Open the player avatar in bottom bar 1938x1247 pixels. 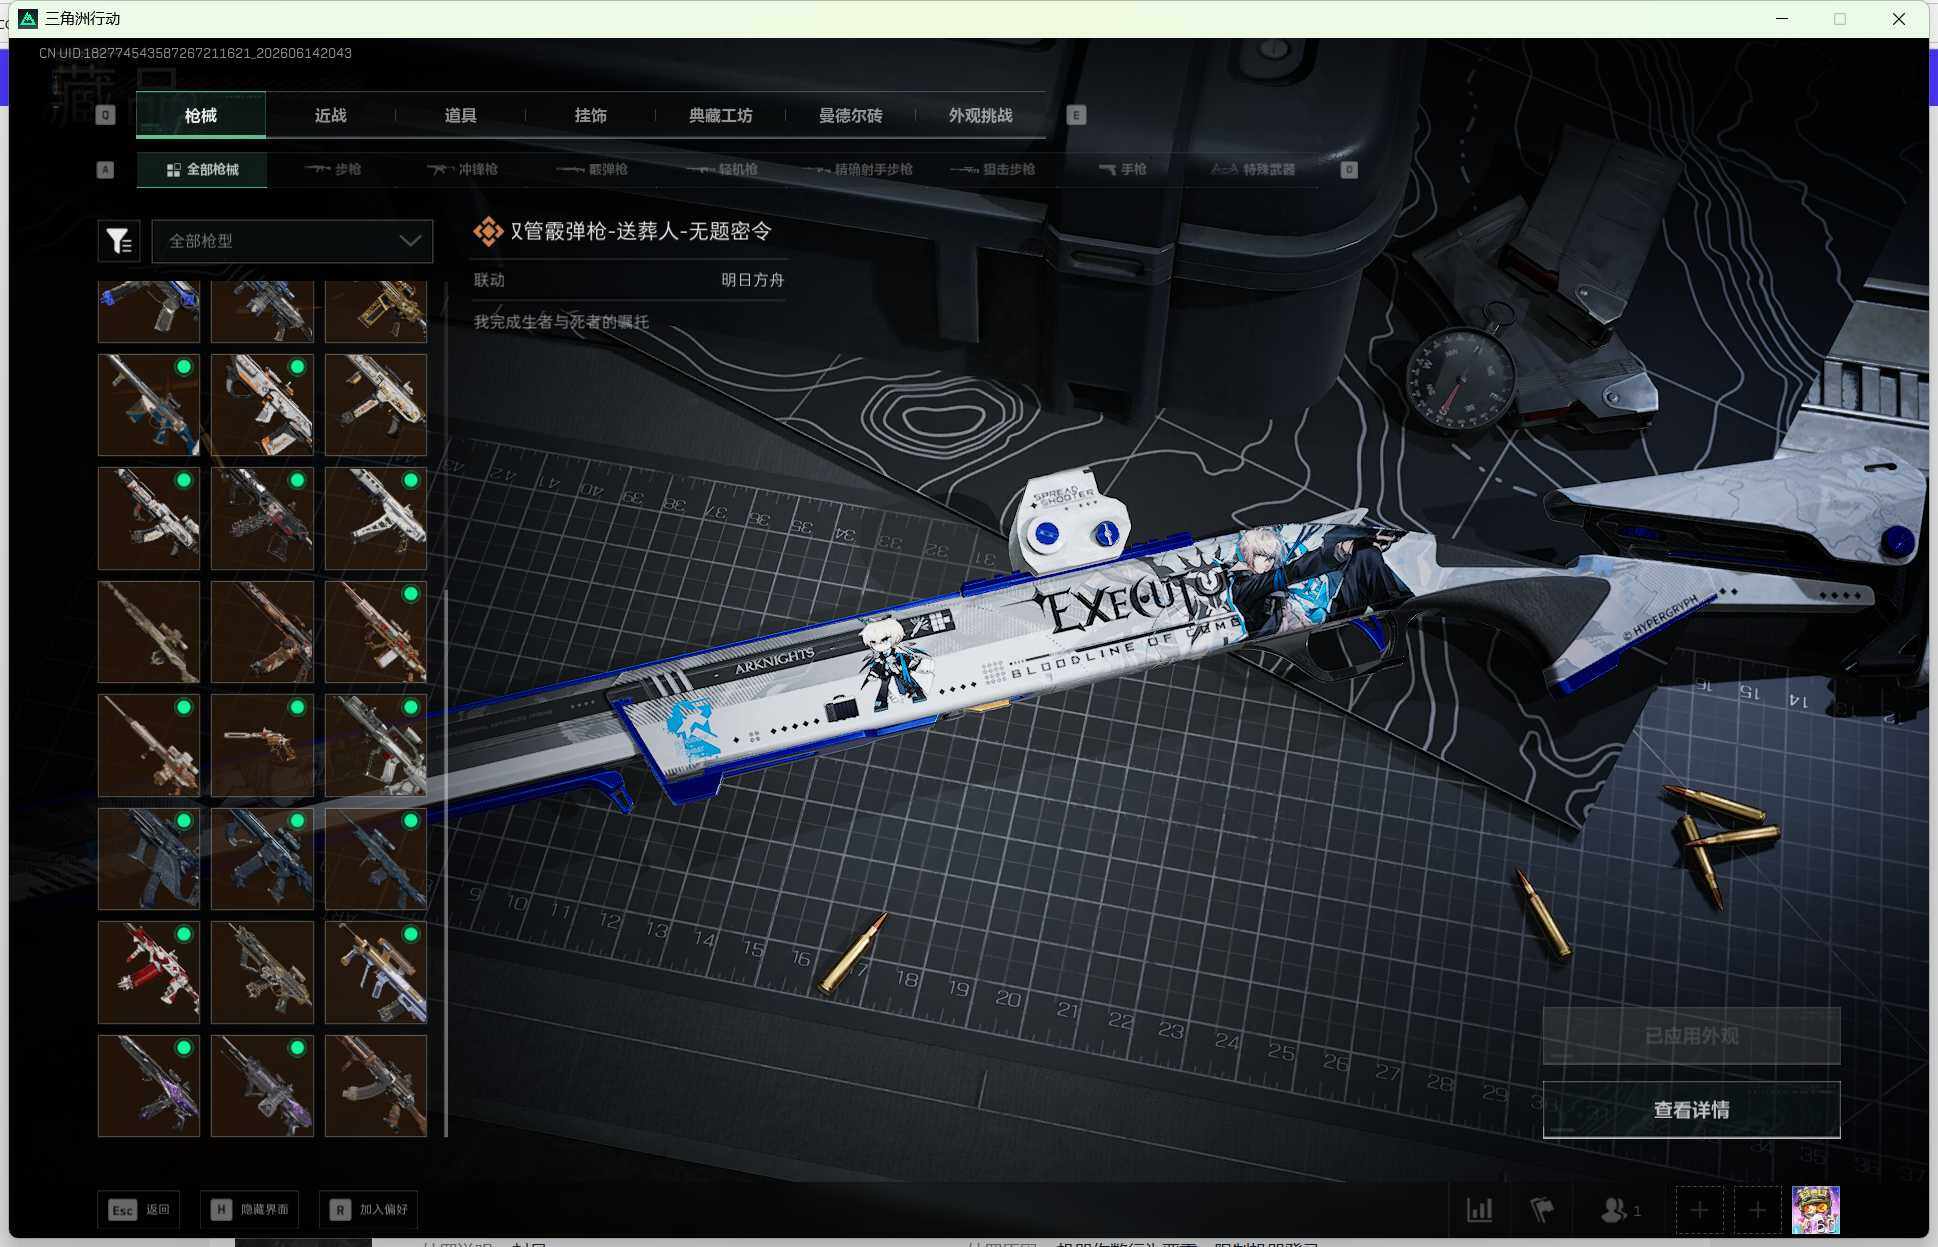point(1815,1211)
